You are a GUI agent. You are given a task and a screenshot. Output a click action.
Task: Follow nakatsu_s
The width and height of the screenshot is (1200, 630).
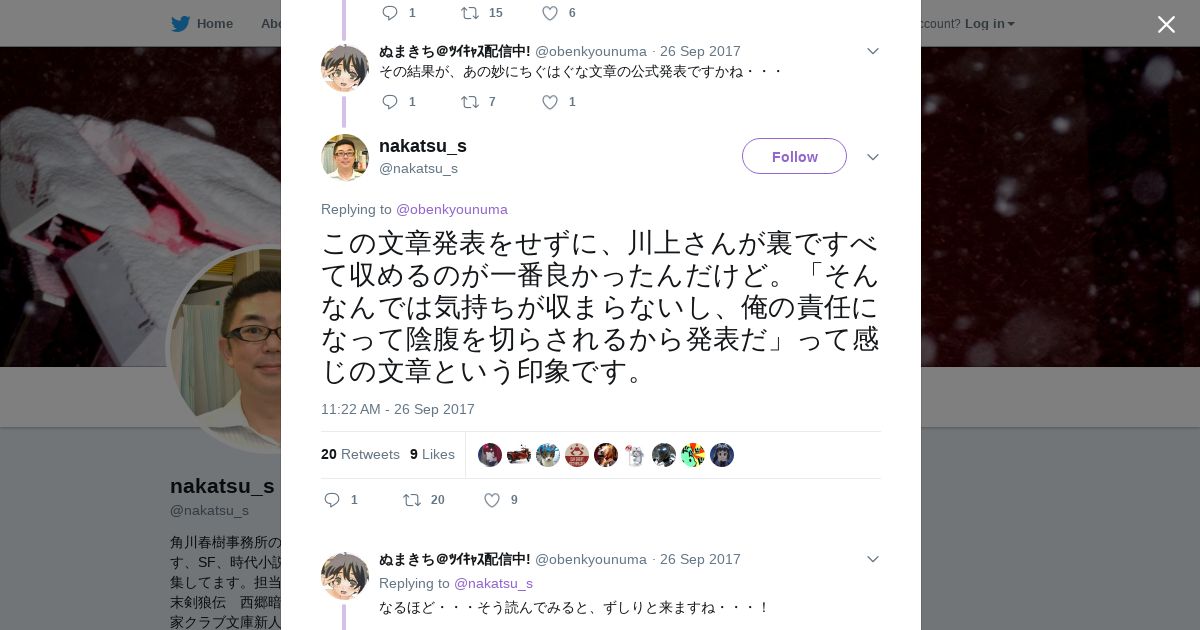[x=794, y=156]
